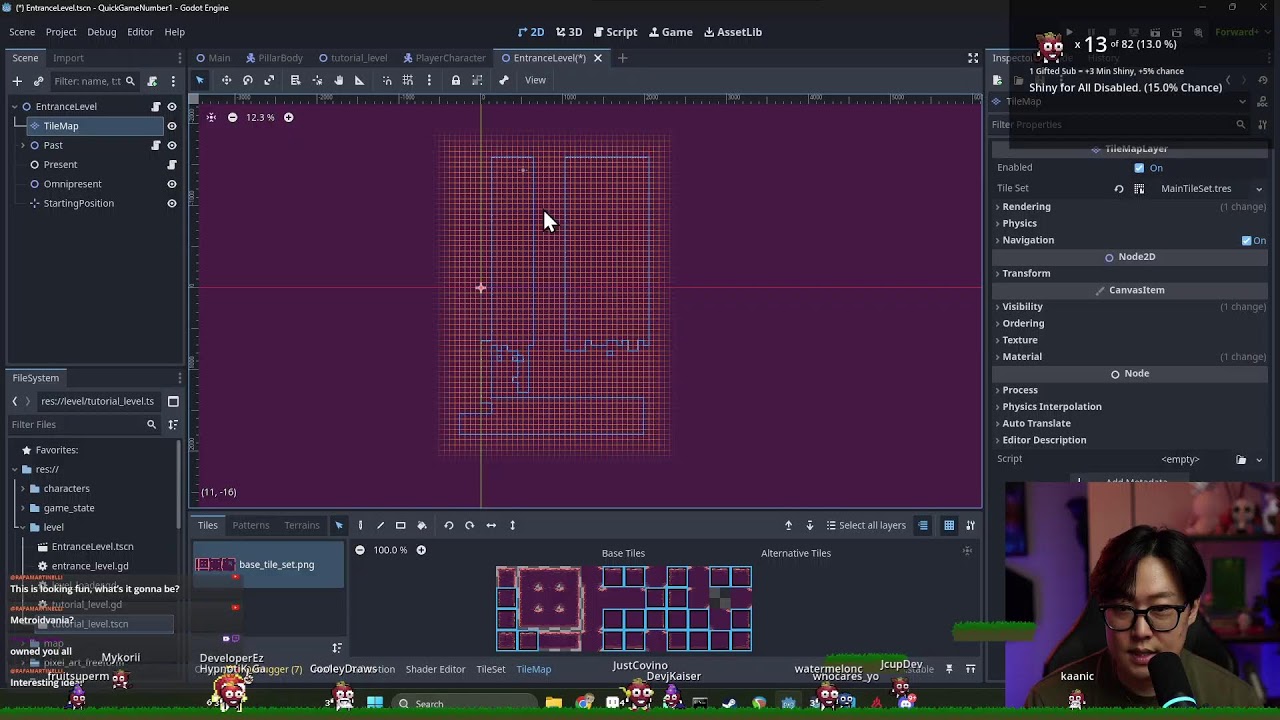Rotate tile left icon
Viewport: 1280px width, 720px height.
[449, 525]
